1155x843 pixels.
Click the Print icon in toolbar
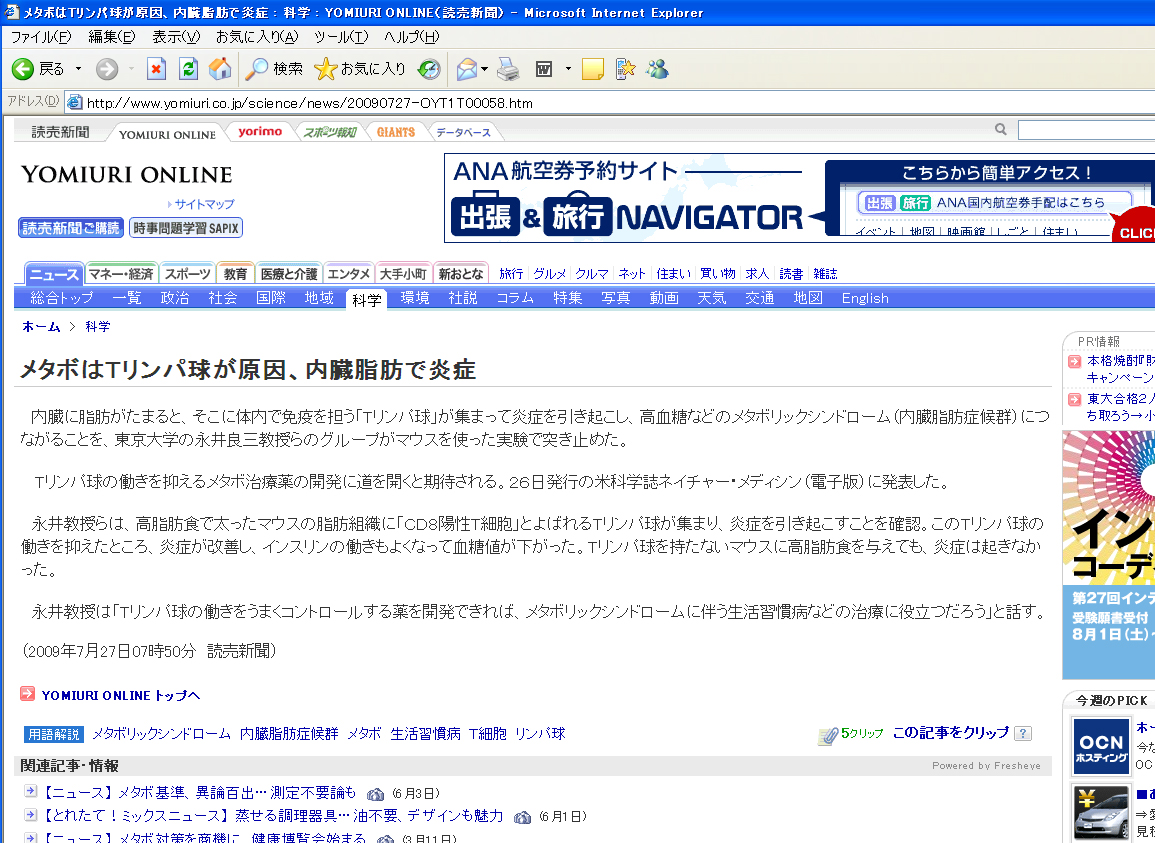(508, 69)
